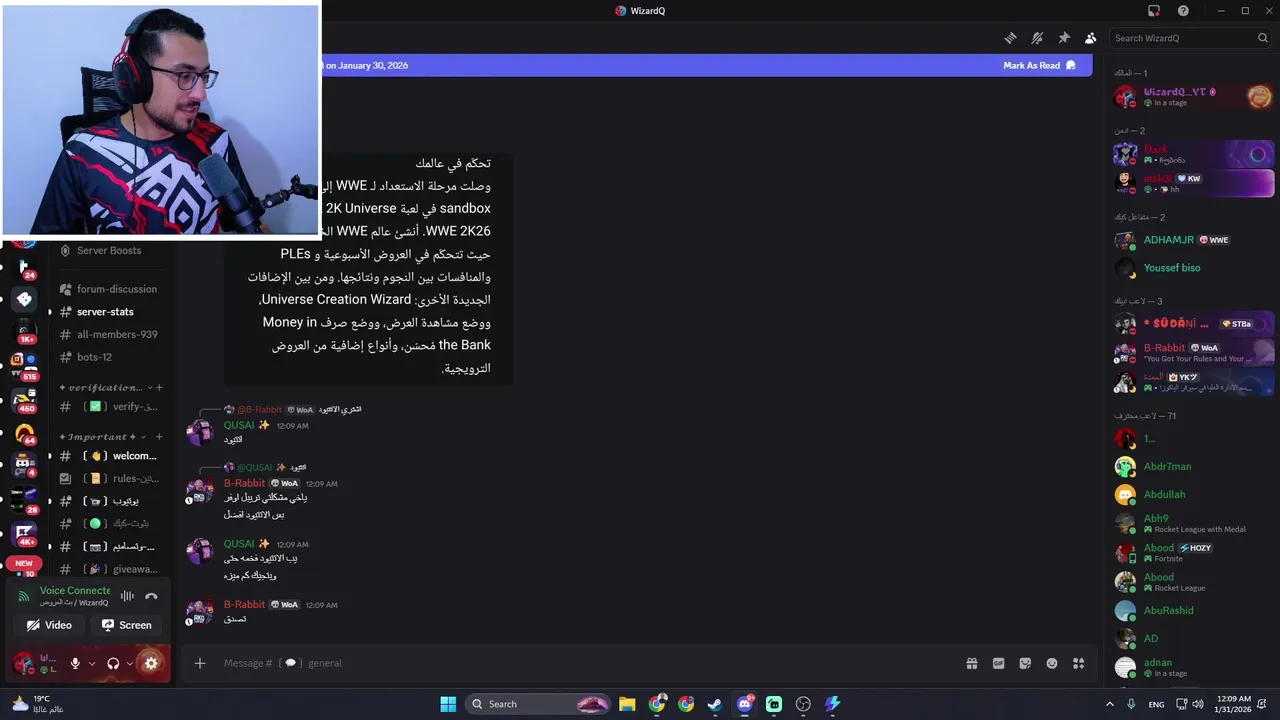Viewport: 1280px width, 720px height.
Task: Click the NEW mentions indicator
Action: tap(24, 563)
